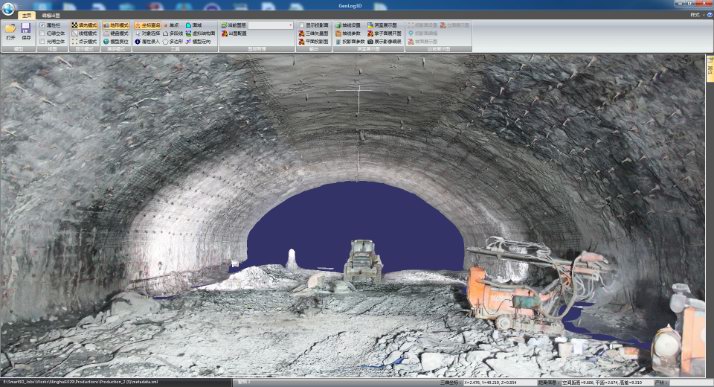Click the yellow folder Open (打开) icon
Image resolution: width=714 pixels, height=387 pixels.
pos(10,30)
